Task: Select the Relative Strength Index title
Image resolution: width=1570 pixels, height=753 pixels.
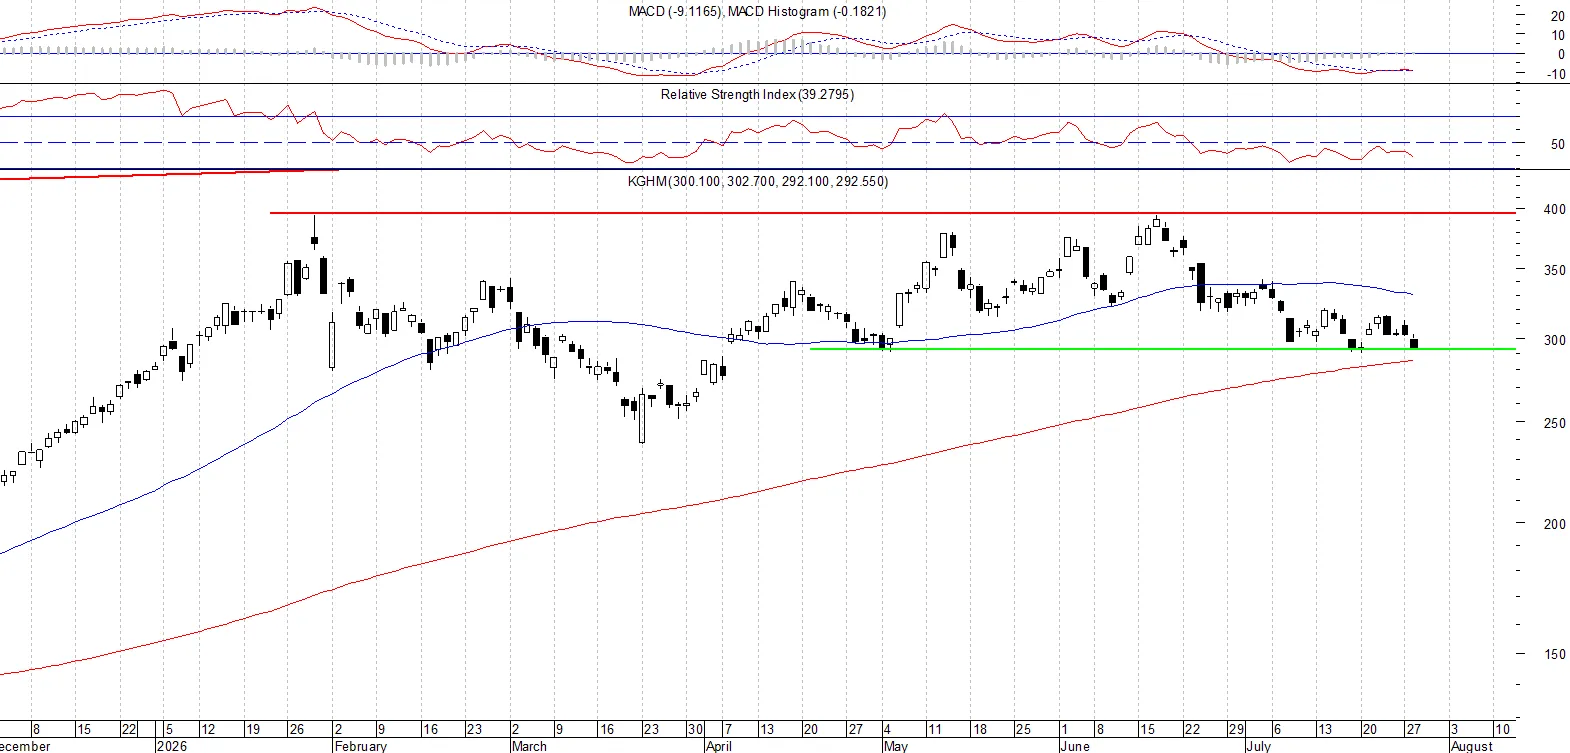Action: (x=757, y=95)
